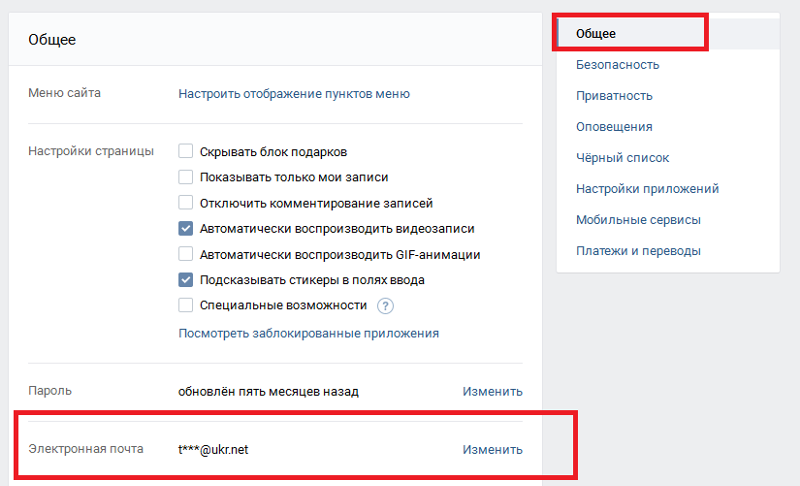Enable Скрывать блок подарков checkbox
This screenshot has height=486, width=800.
pyautogui.click(x=186, y=151)
